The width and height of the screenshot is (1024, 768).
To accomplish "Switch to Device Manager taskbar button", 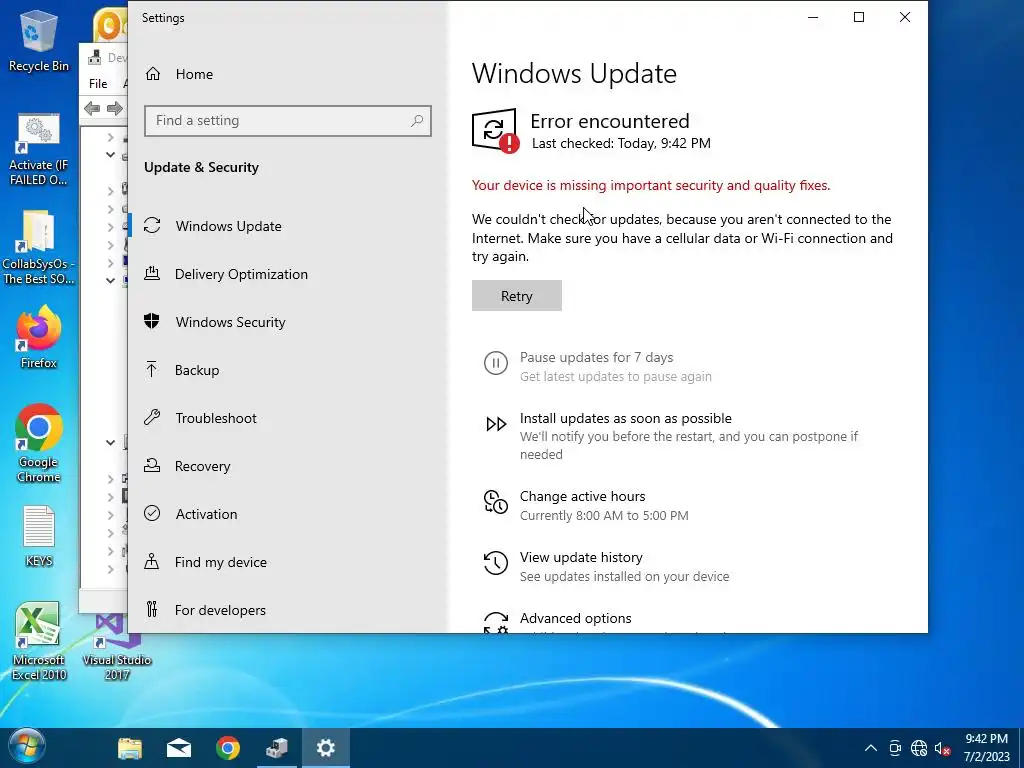I will [x=277, y=748].
